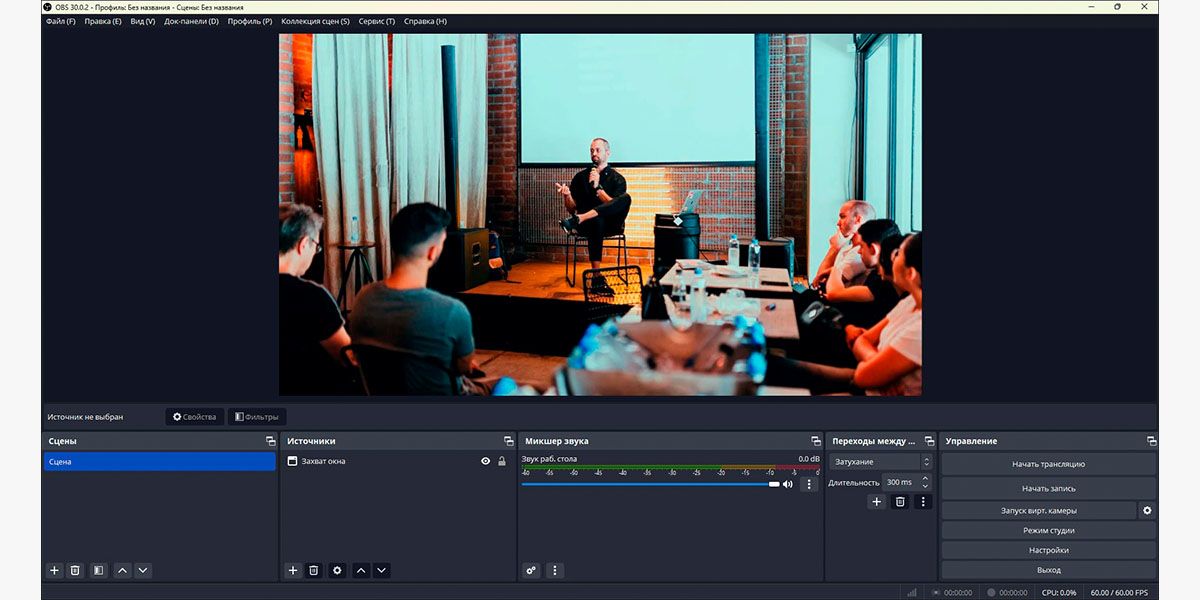Delete the selected scene using the trash icon
This screenshot has height=600, width=1200.
point(75,570)
